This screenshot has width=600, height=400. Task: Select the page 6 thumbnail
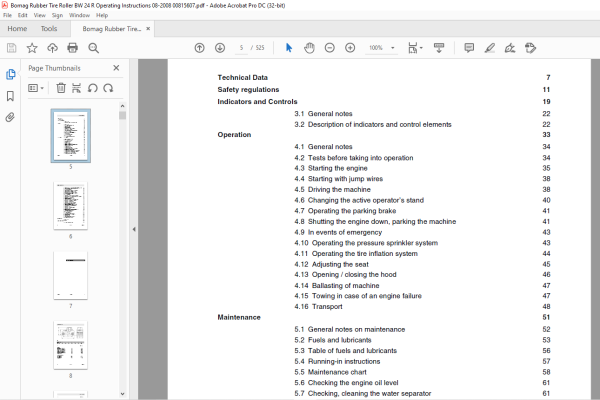tap(70, 206)
